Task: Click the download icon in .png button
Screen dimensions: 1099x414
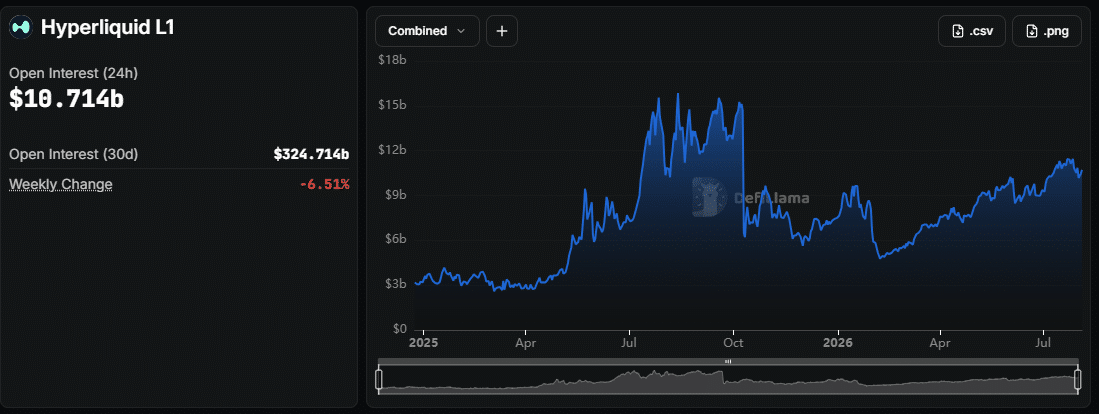Action: (1032, 31)
